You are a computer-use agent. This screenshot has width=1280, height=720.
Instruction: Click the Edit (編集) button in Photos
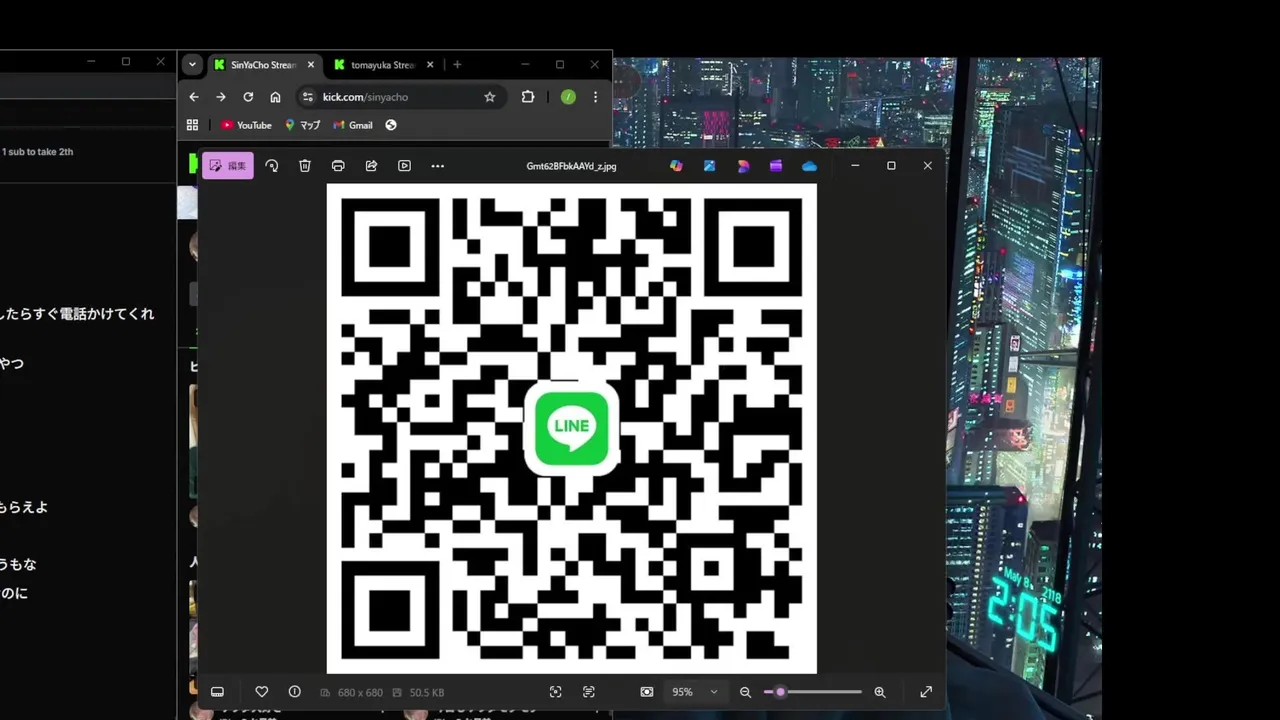point(228,166)
